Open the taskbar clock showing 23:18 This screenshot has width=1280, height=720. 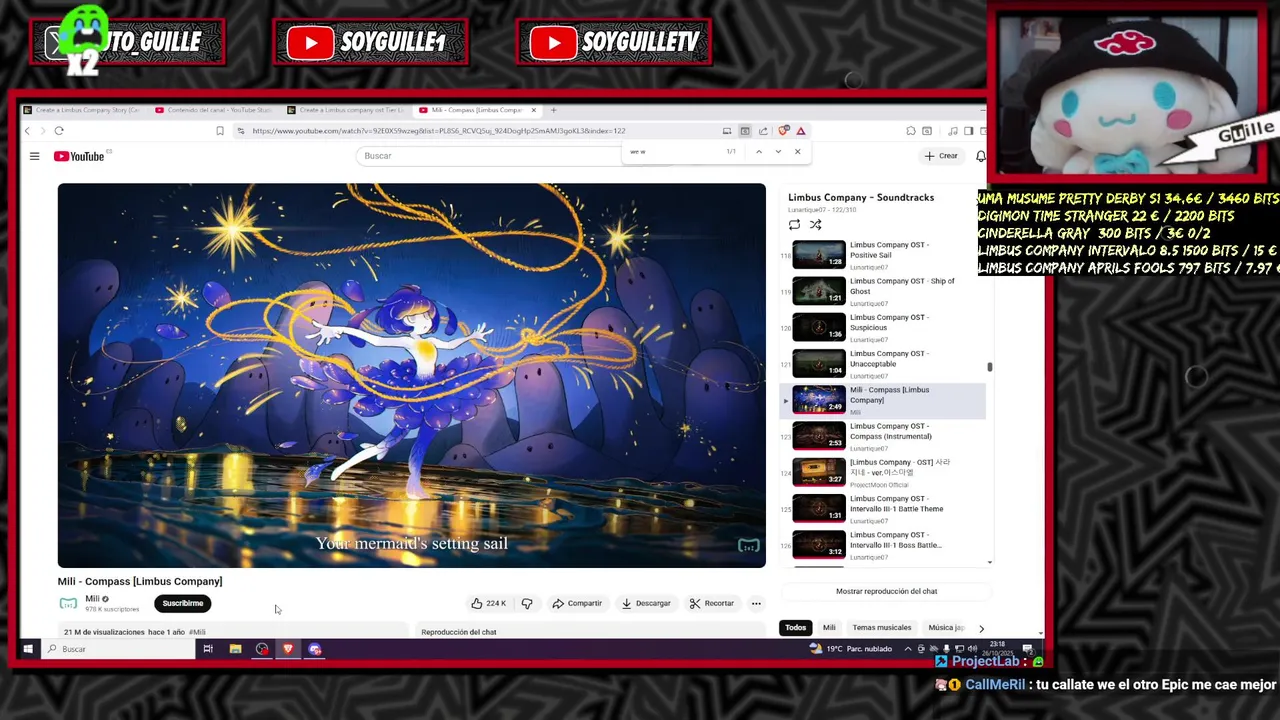coord(997,649)
